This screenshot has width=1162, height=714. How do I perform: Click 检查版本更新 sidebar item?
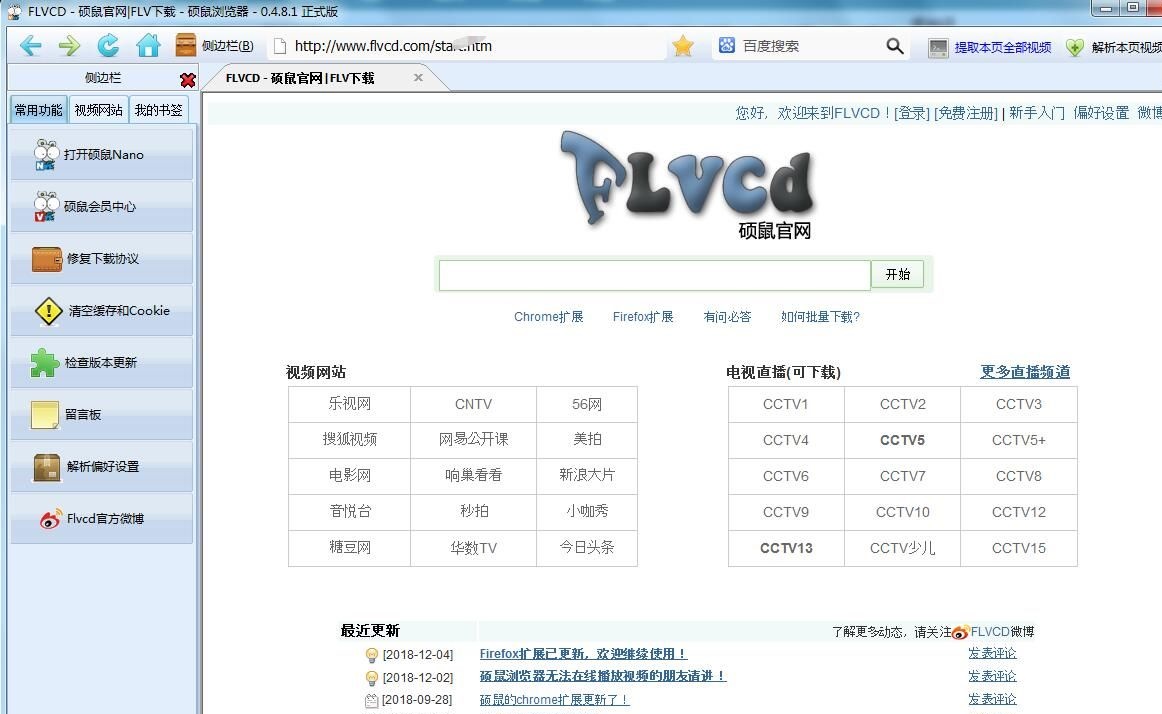coord(102,363)
